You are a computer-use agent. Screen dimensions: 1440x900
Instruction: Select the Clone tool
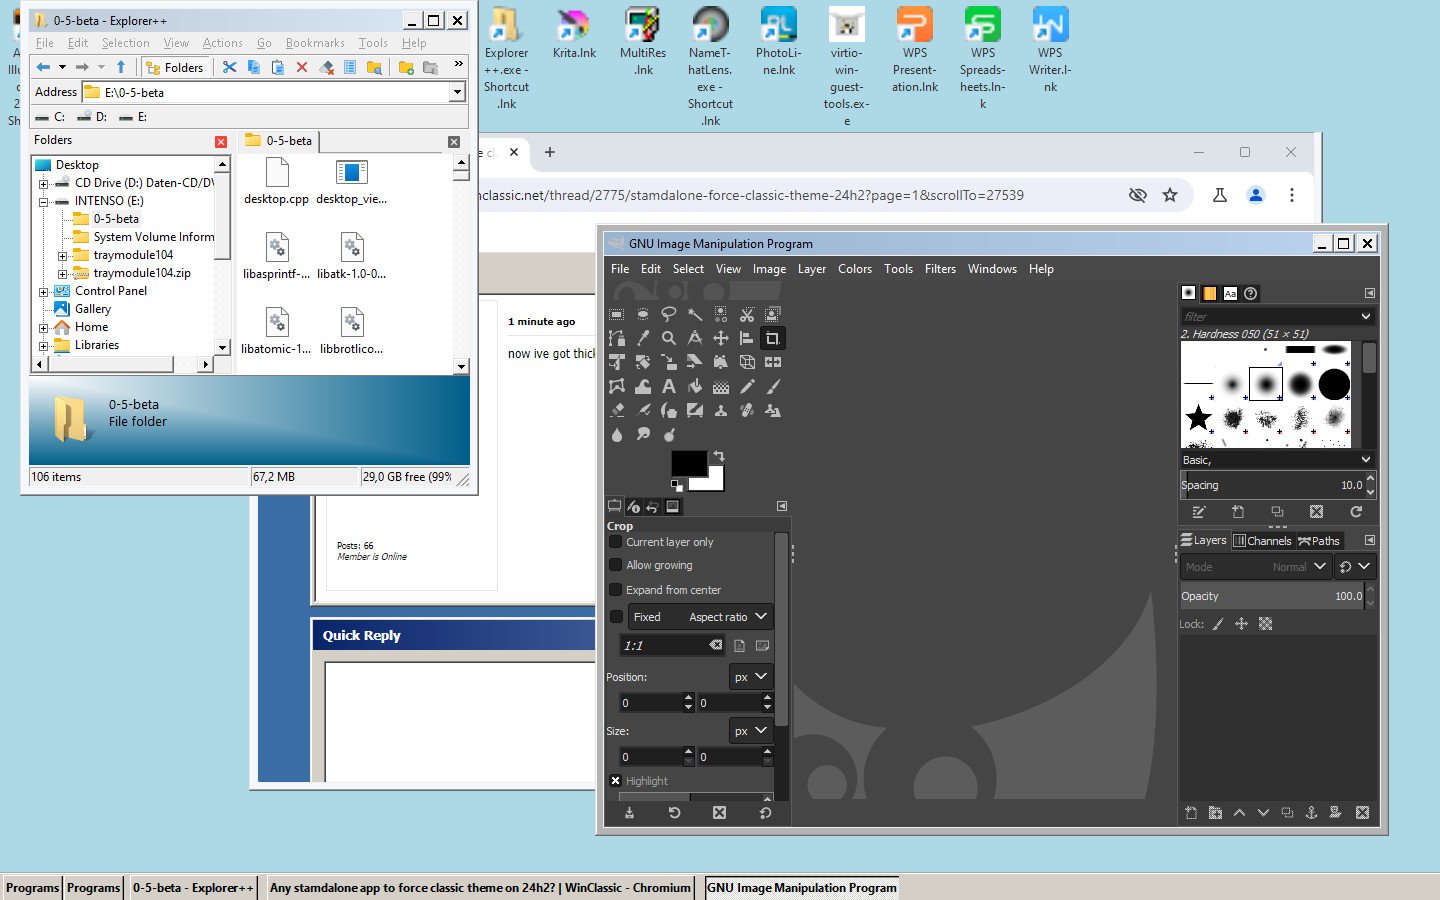tap(721, 409)
